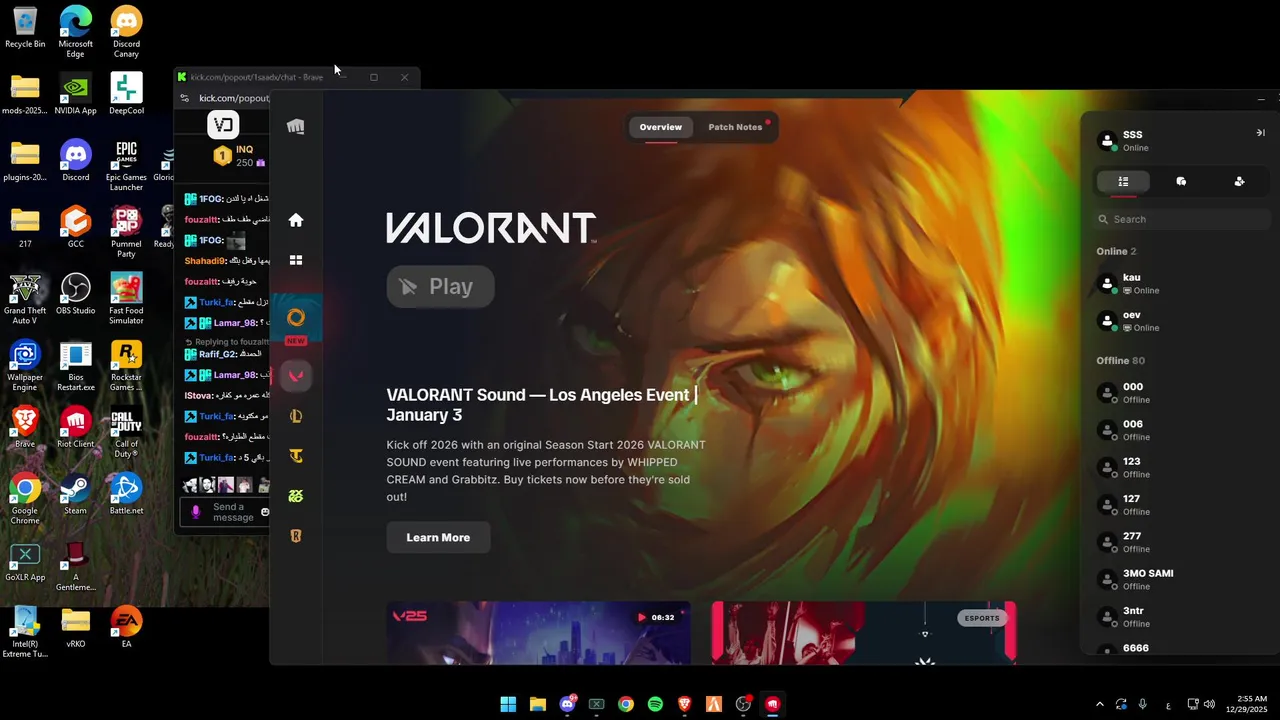Select offline friend 000
Image resolution: width=1280 pixels, height=720 pixels.
coord(1181,393)
